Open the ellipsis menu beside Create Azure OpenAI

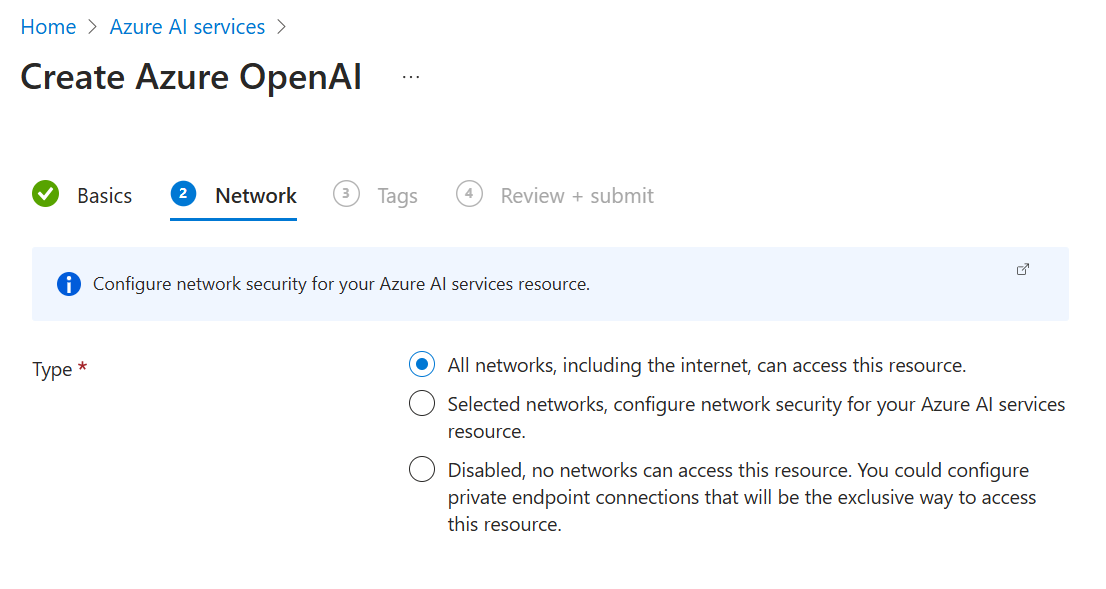[x=411, y=77]
